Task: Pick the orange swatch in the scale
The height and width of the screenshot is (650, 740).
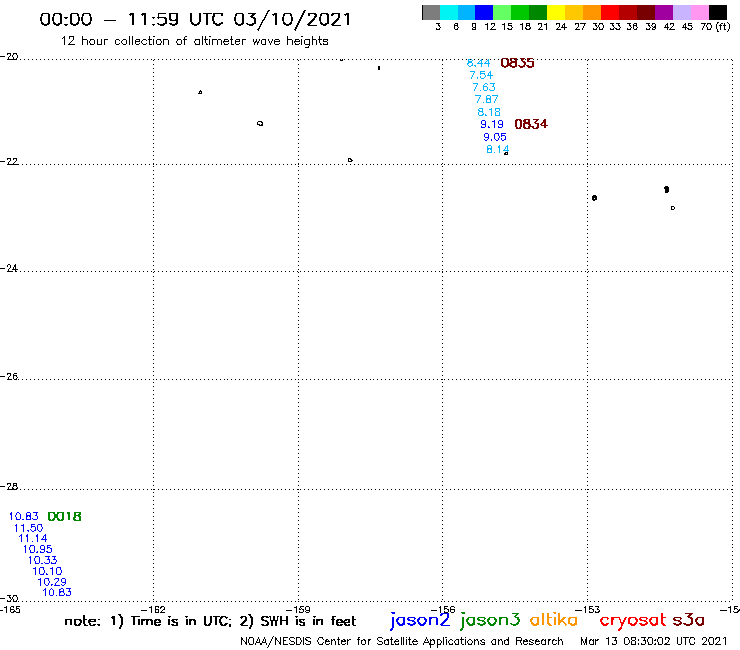Action: click(592, 12)
